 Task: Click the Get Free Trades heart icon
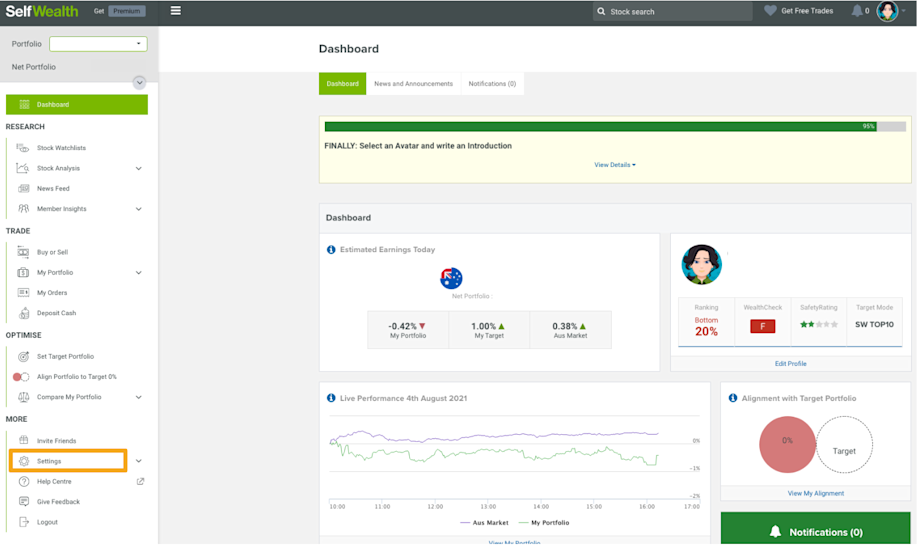(x=770, y=11)
